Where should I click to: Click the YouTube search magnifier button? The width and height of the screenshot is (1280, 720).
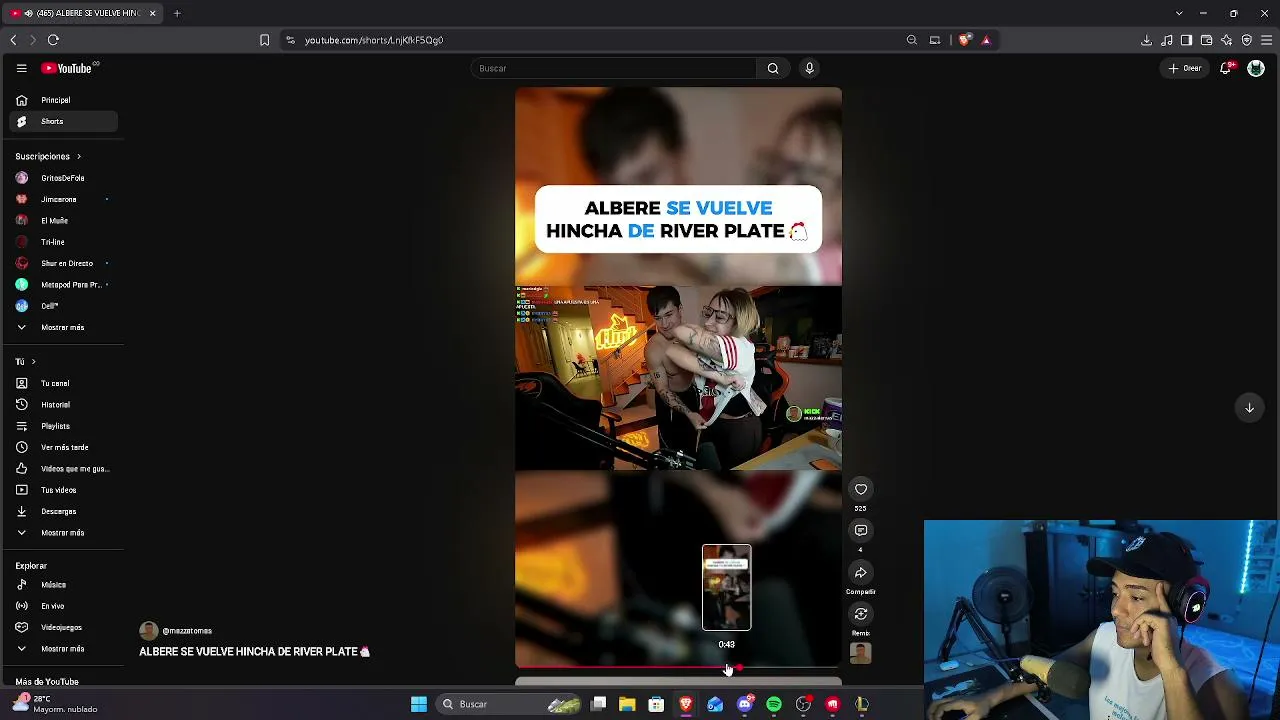point(773,68)
